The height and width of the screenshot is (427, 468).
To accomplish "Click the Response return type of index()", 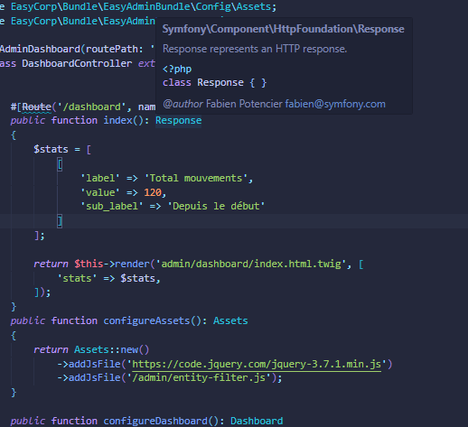I will coord(178,120).
